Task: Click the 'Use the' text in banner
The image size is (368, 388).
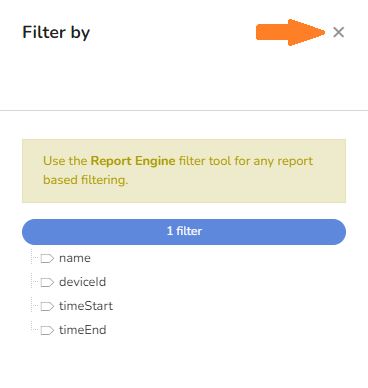Action: pos(65,161)
